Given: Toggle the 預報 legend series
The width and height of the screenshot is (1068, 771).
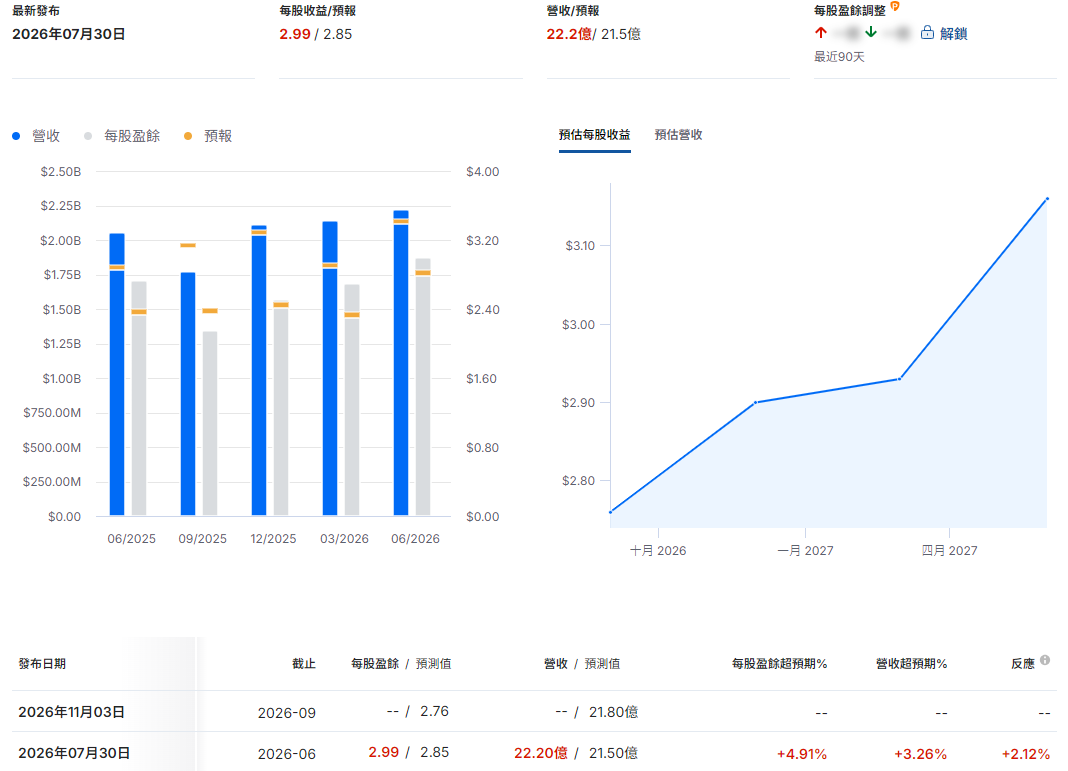Looking at the screenshot, I should pyautogui.click(x=208, y=136).
